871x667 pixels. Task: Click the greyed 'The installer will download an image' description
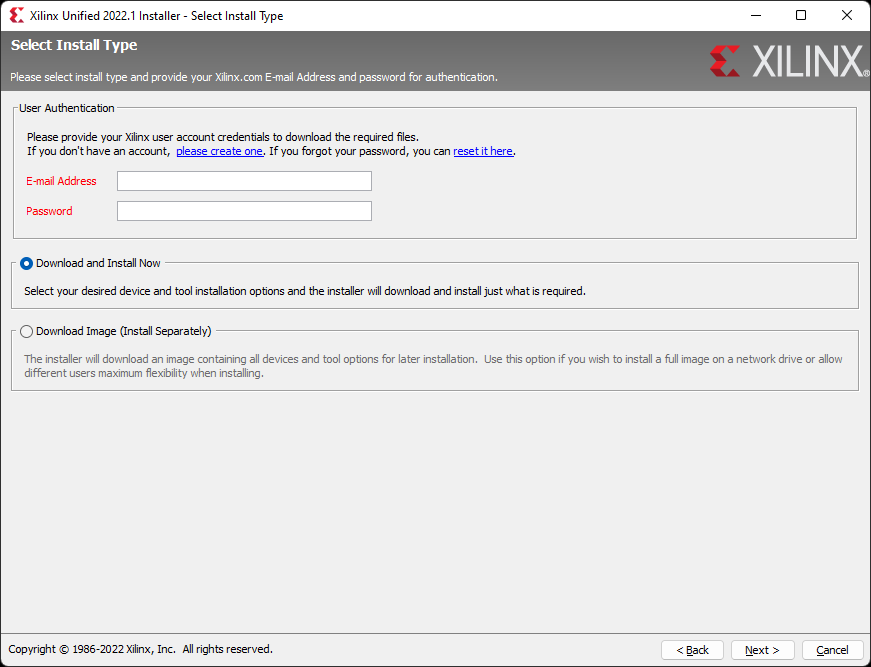point(433,366)
